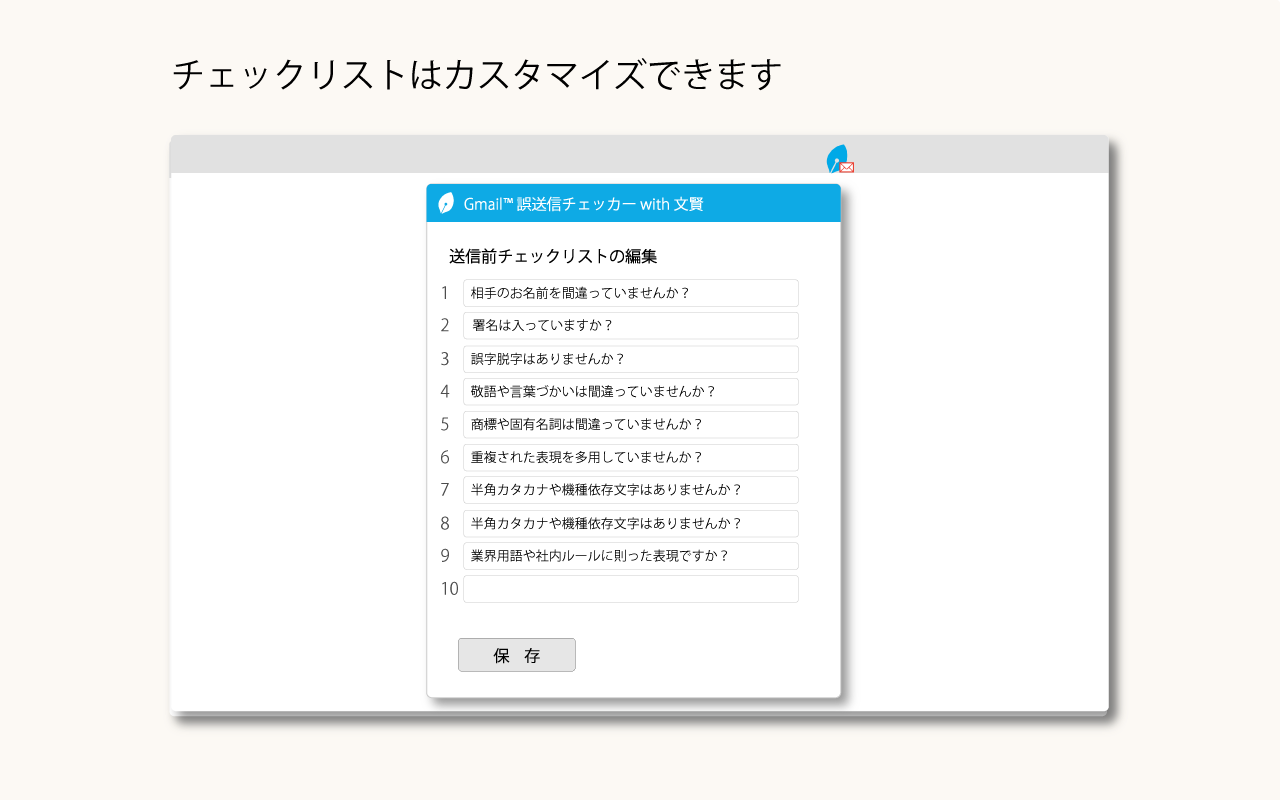Select the 署名は入っていますか？ input field
This screenshot has height=800, width=1280.
tap(630, 325)
